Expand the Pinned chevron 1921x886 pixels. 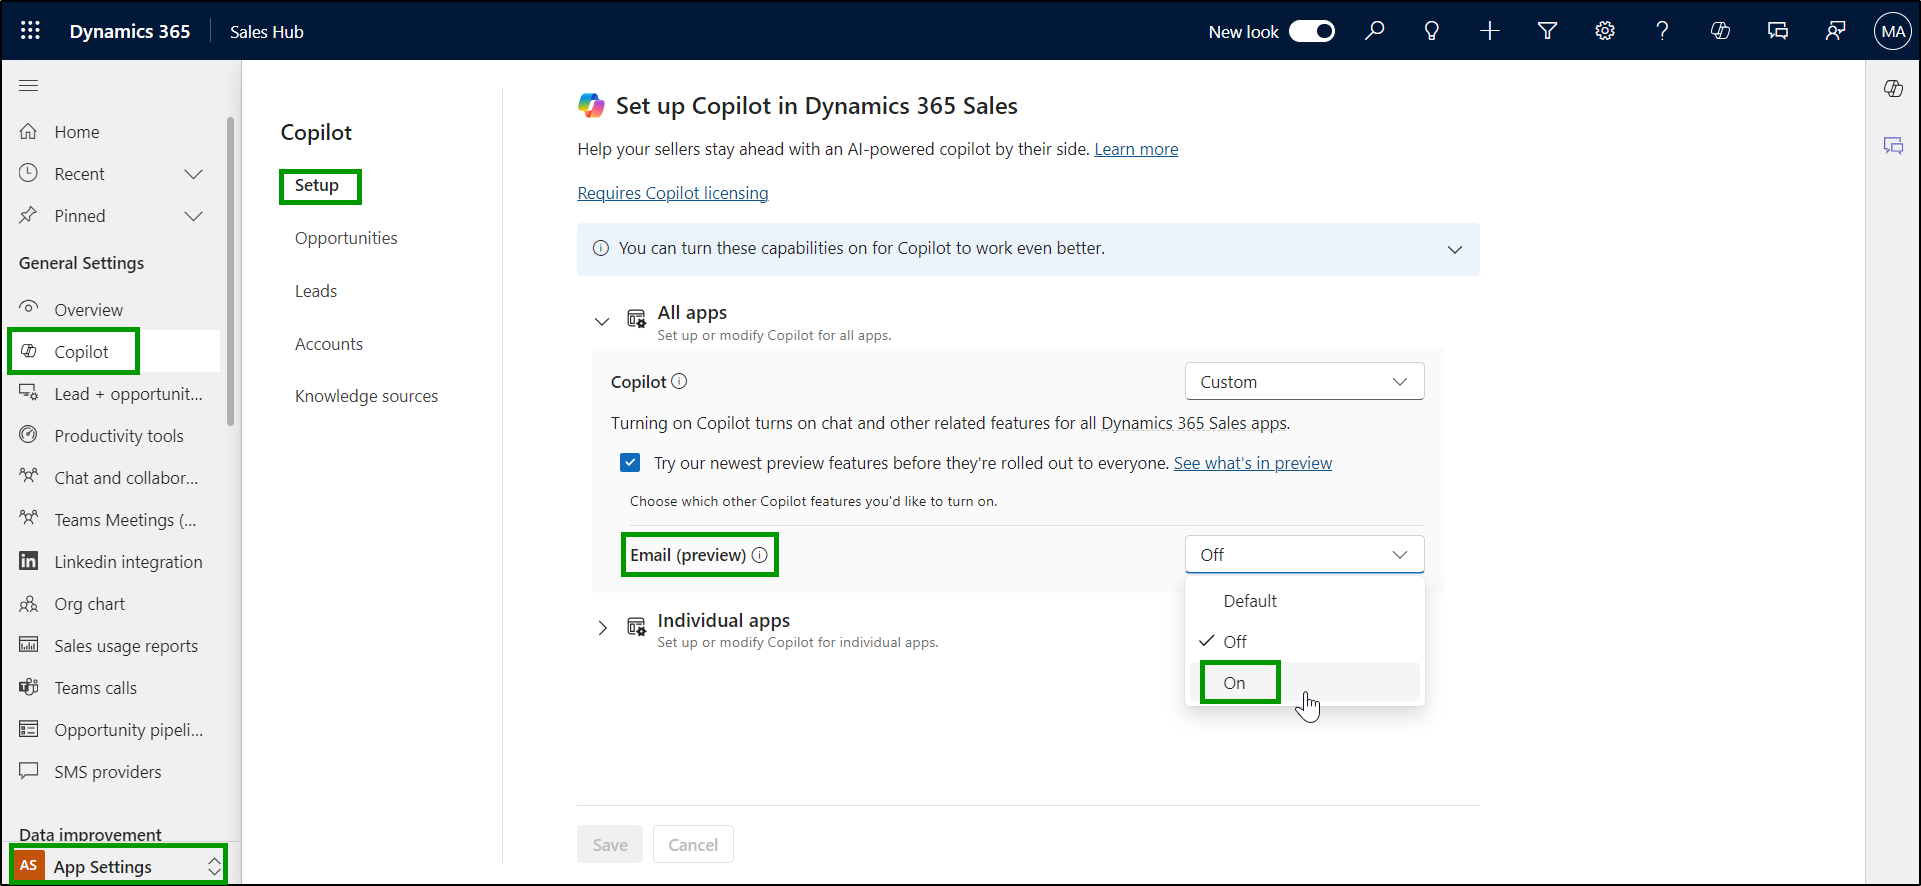click(x=194, y=216)
